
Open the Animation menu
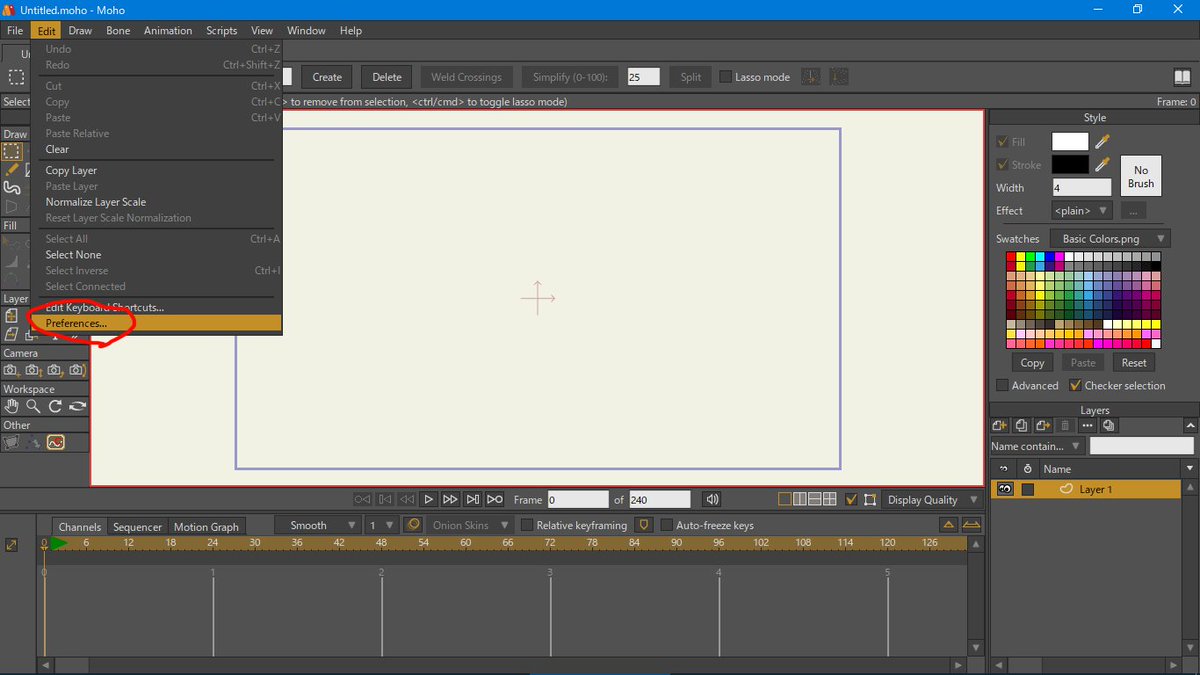tap(168, 30)
